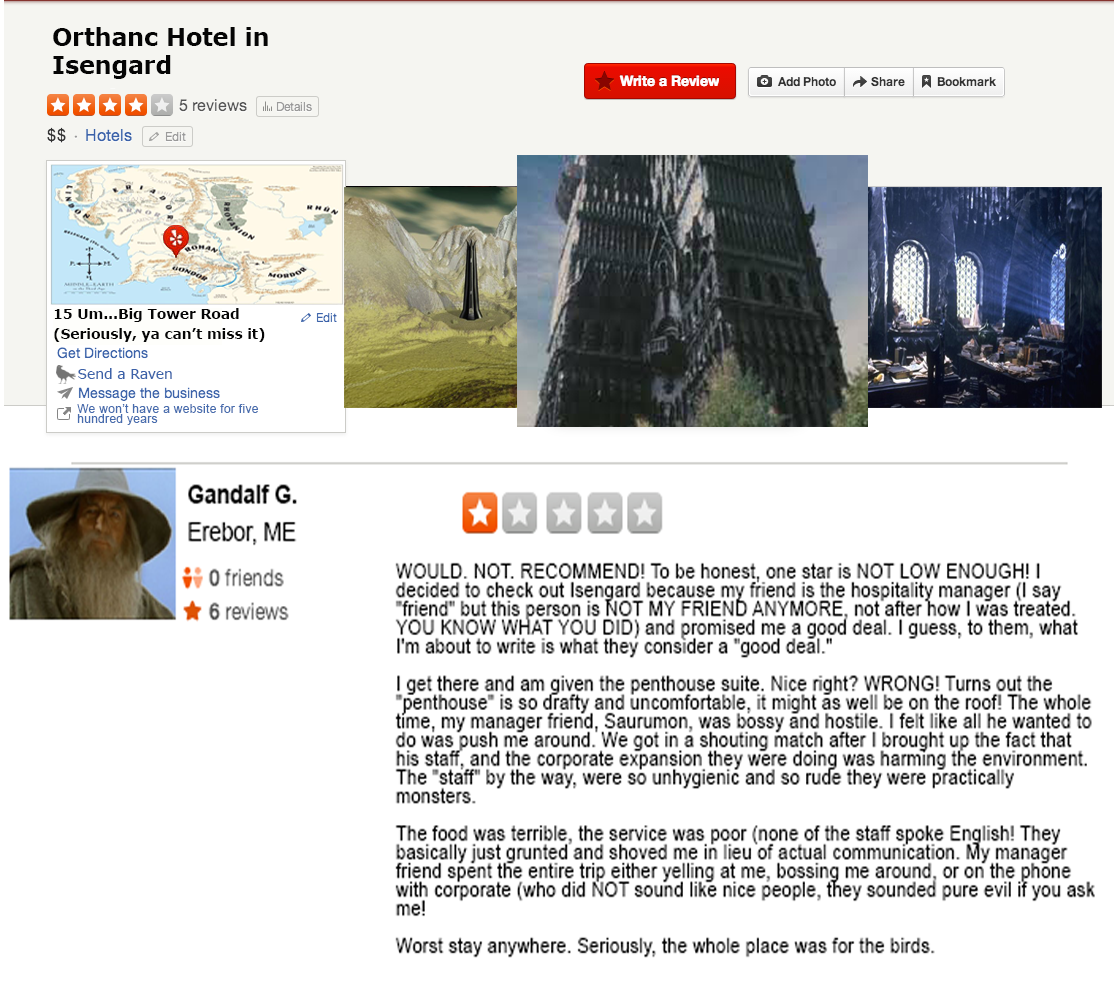1117x999 pixels.
Task: Share this hotel listing
Action: pyautogui.click(x=879, y=82)
